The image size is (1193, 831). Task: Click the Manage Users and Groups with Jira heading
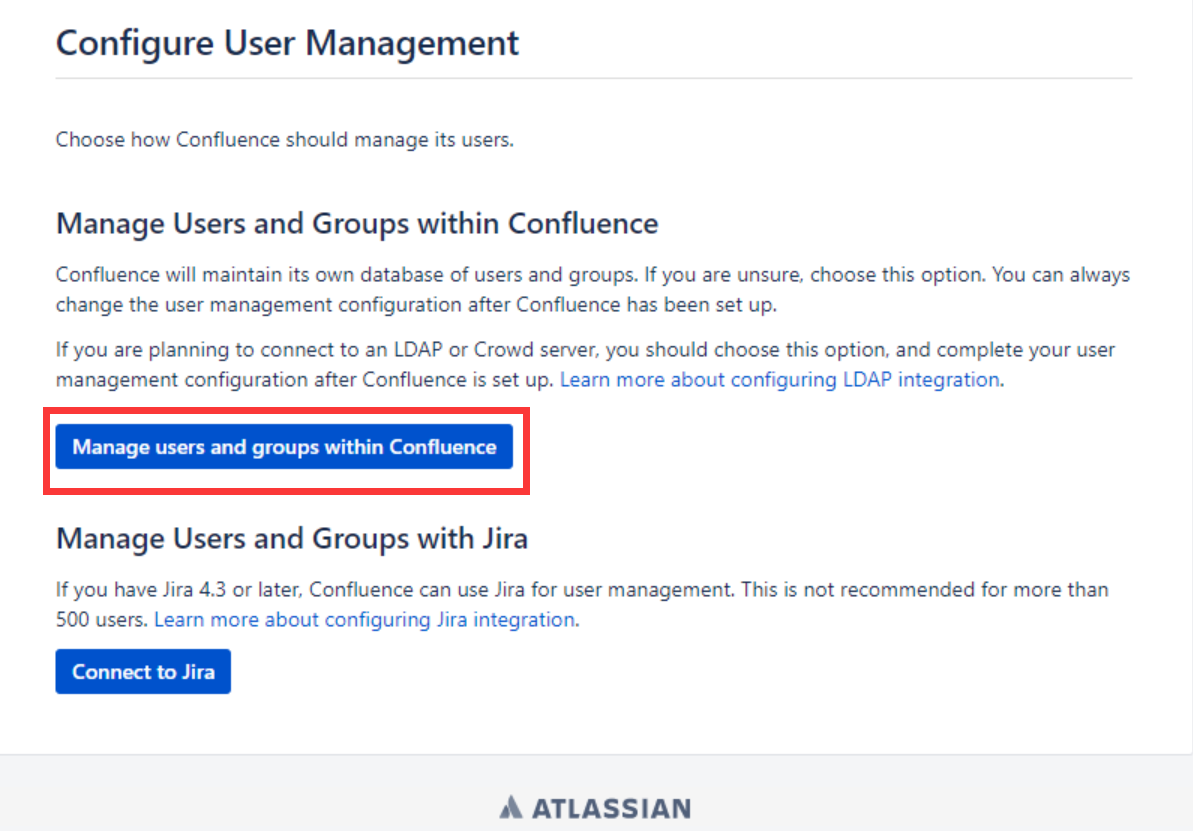(292, 539)
